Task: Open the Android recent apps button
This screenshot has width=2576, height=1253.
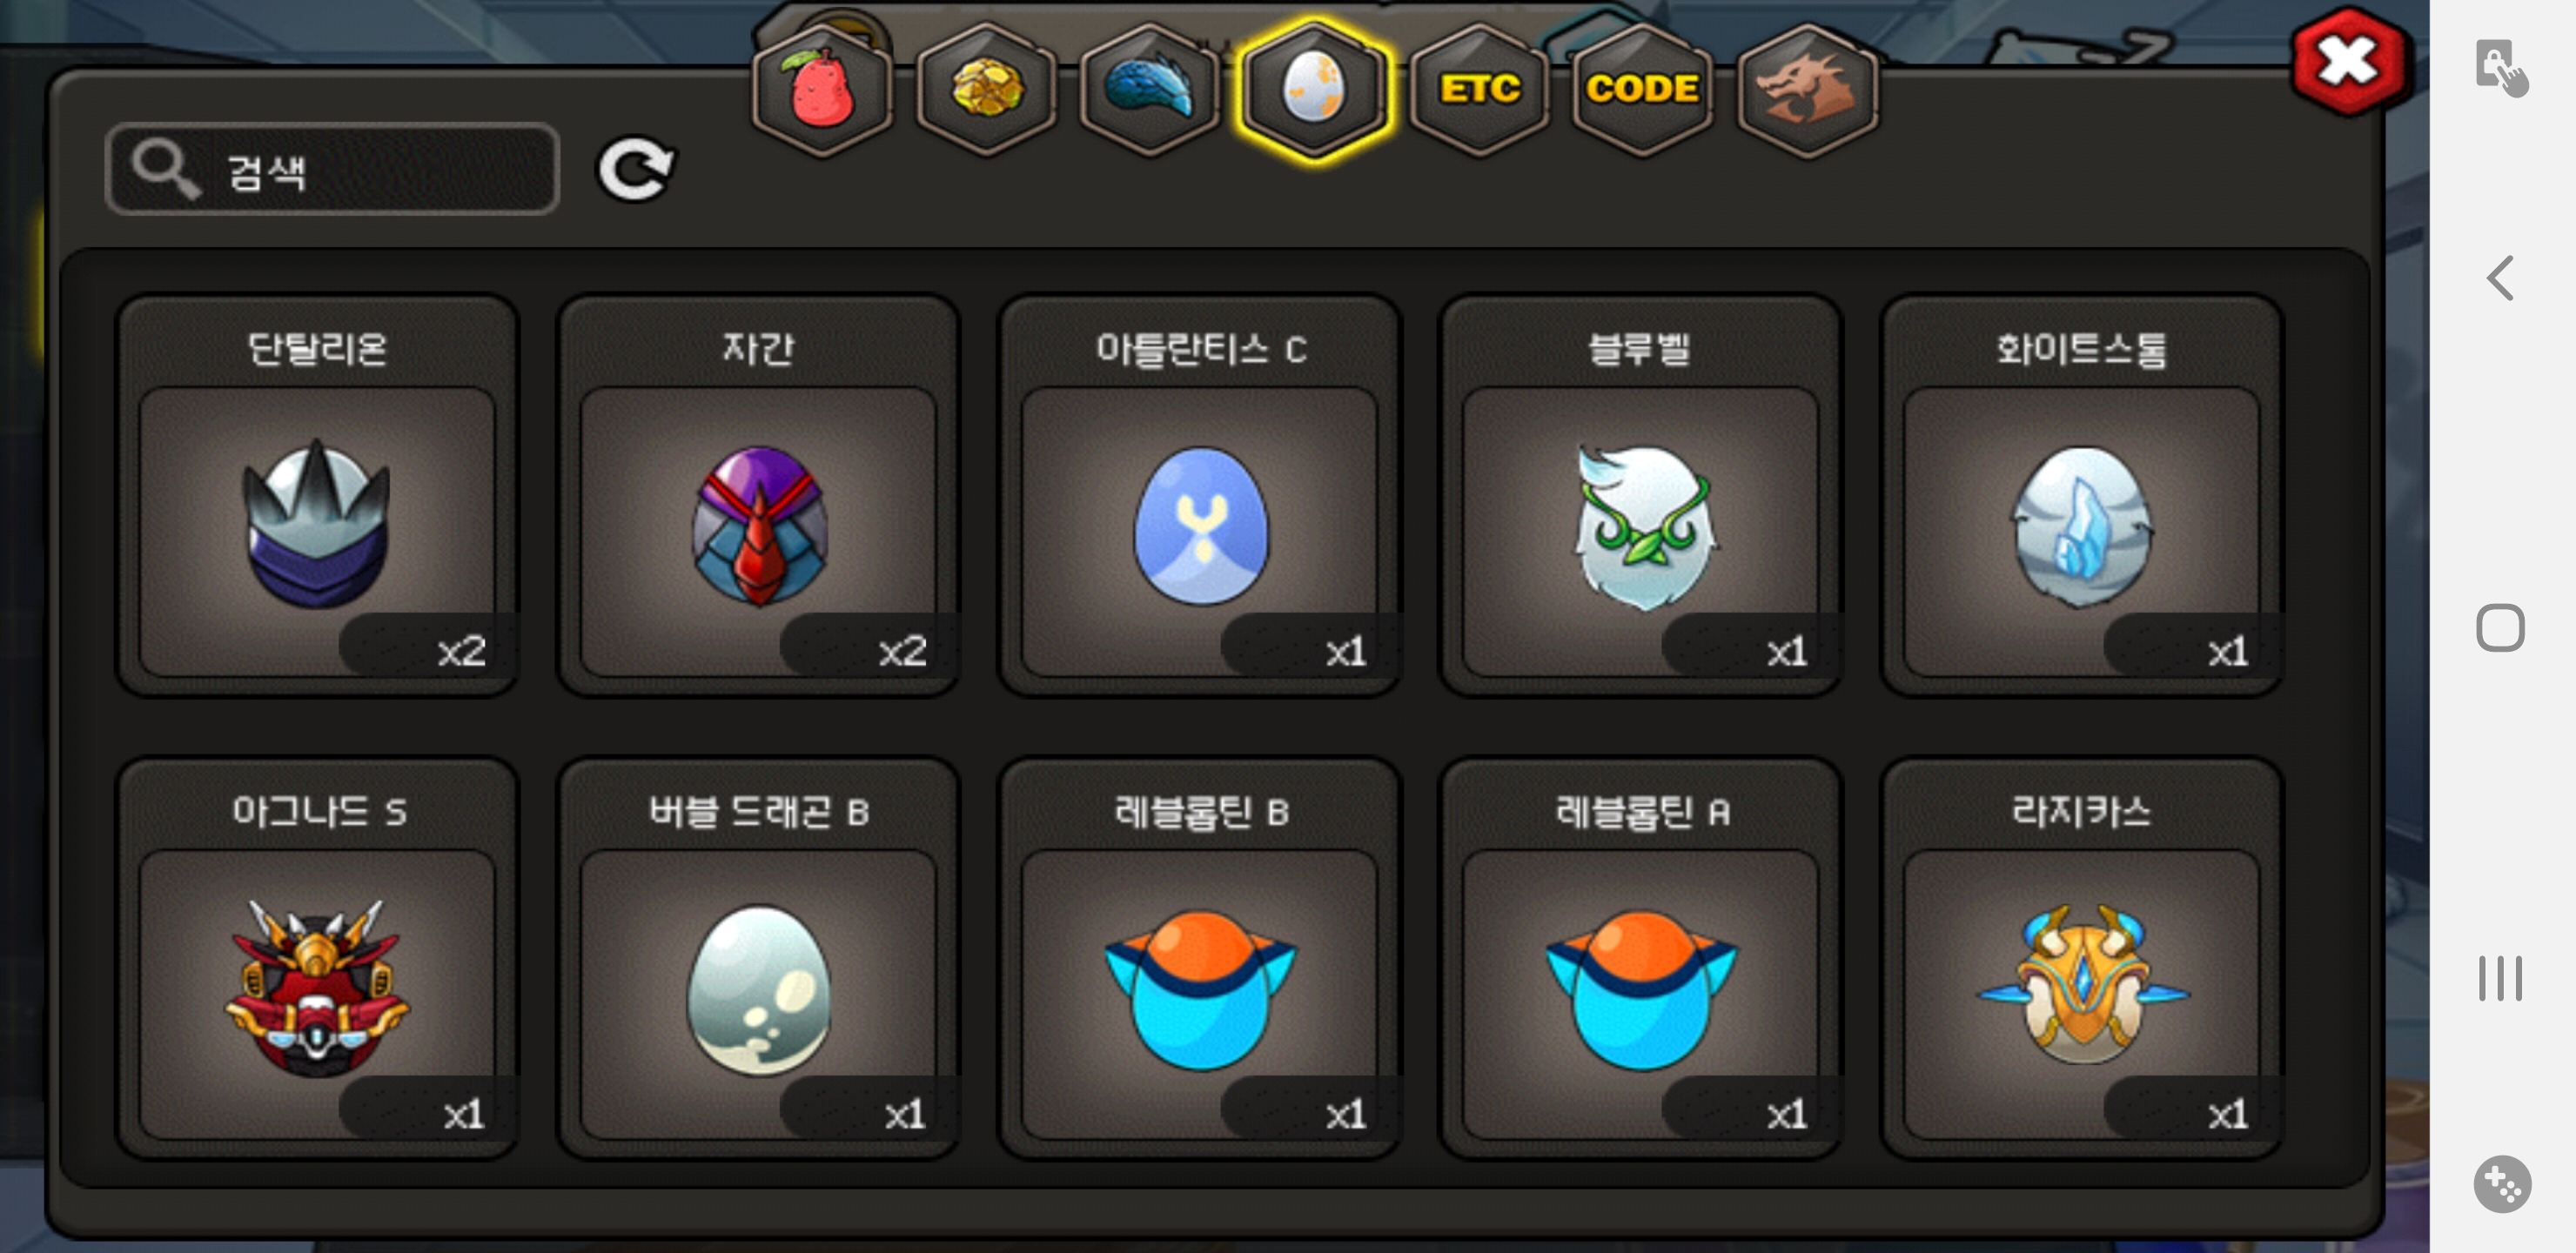Action: click(x=2500, y=978)
